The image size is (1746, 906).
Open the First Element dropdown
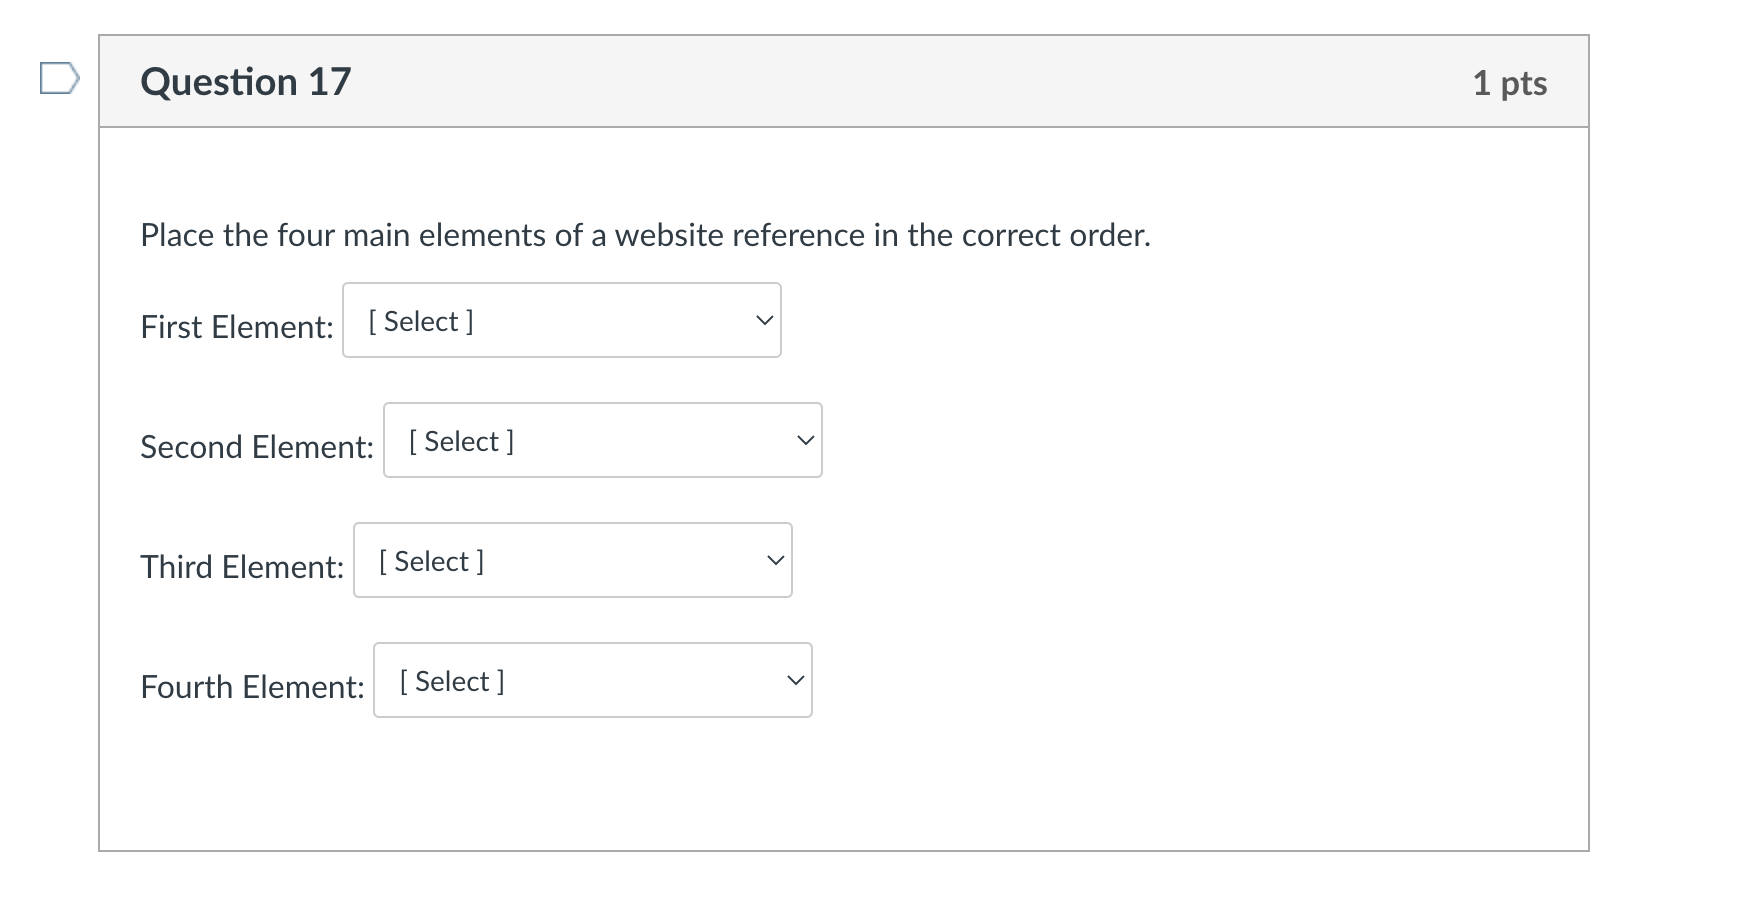point(562,320)
